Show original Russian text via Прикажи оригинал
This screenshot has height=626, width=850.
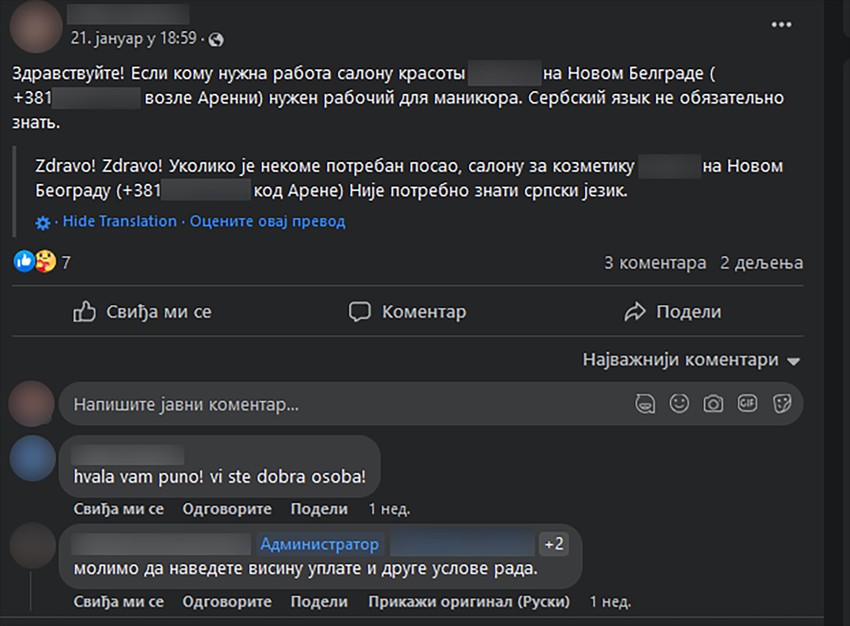point(469,602)
